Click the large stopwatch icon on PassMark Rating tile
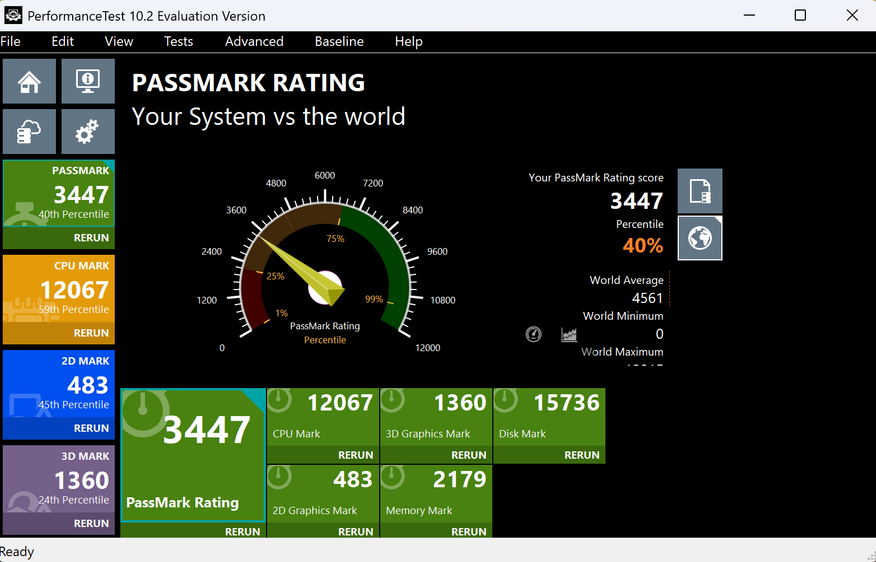876x562 pixels. click(144, 413)
